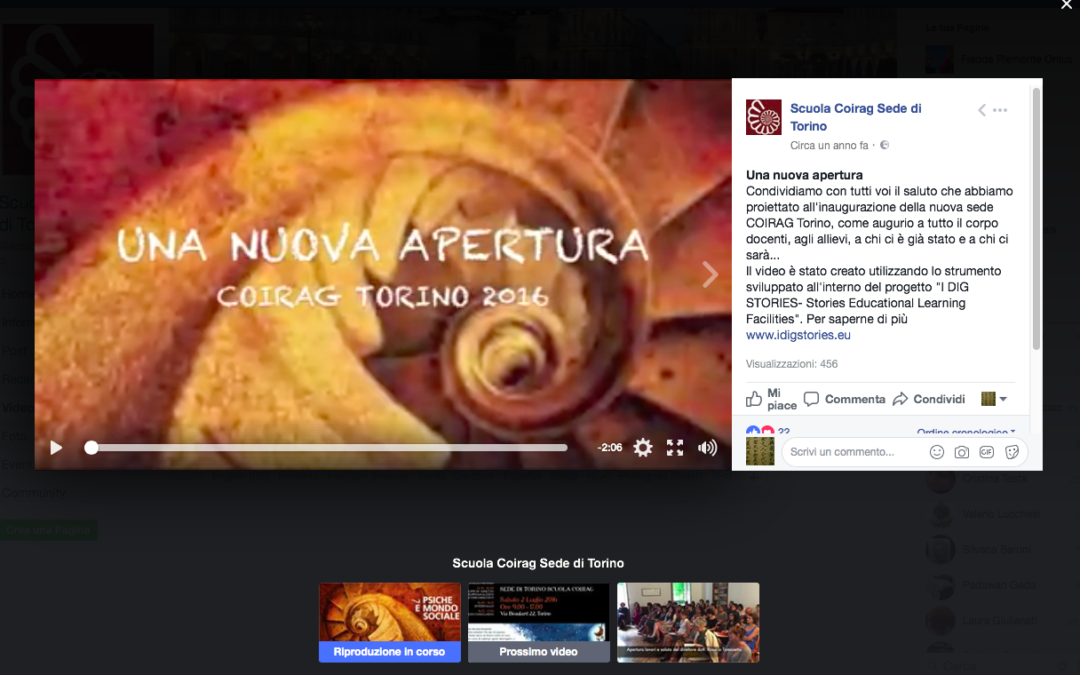This screenshot has width=1080, height=675.
Task: Click the video seek handle knob
Action: [x=91, y=448]
